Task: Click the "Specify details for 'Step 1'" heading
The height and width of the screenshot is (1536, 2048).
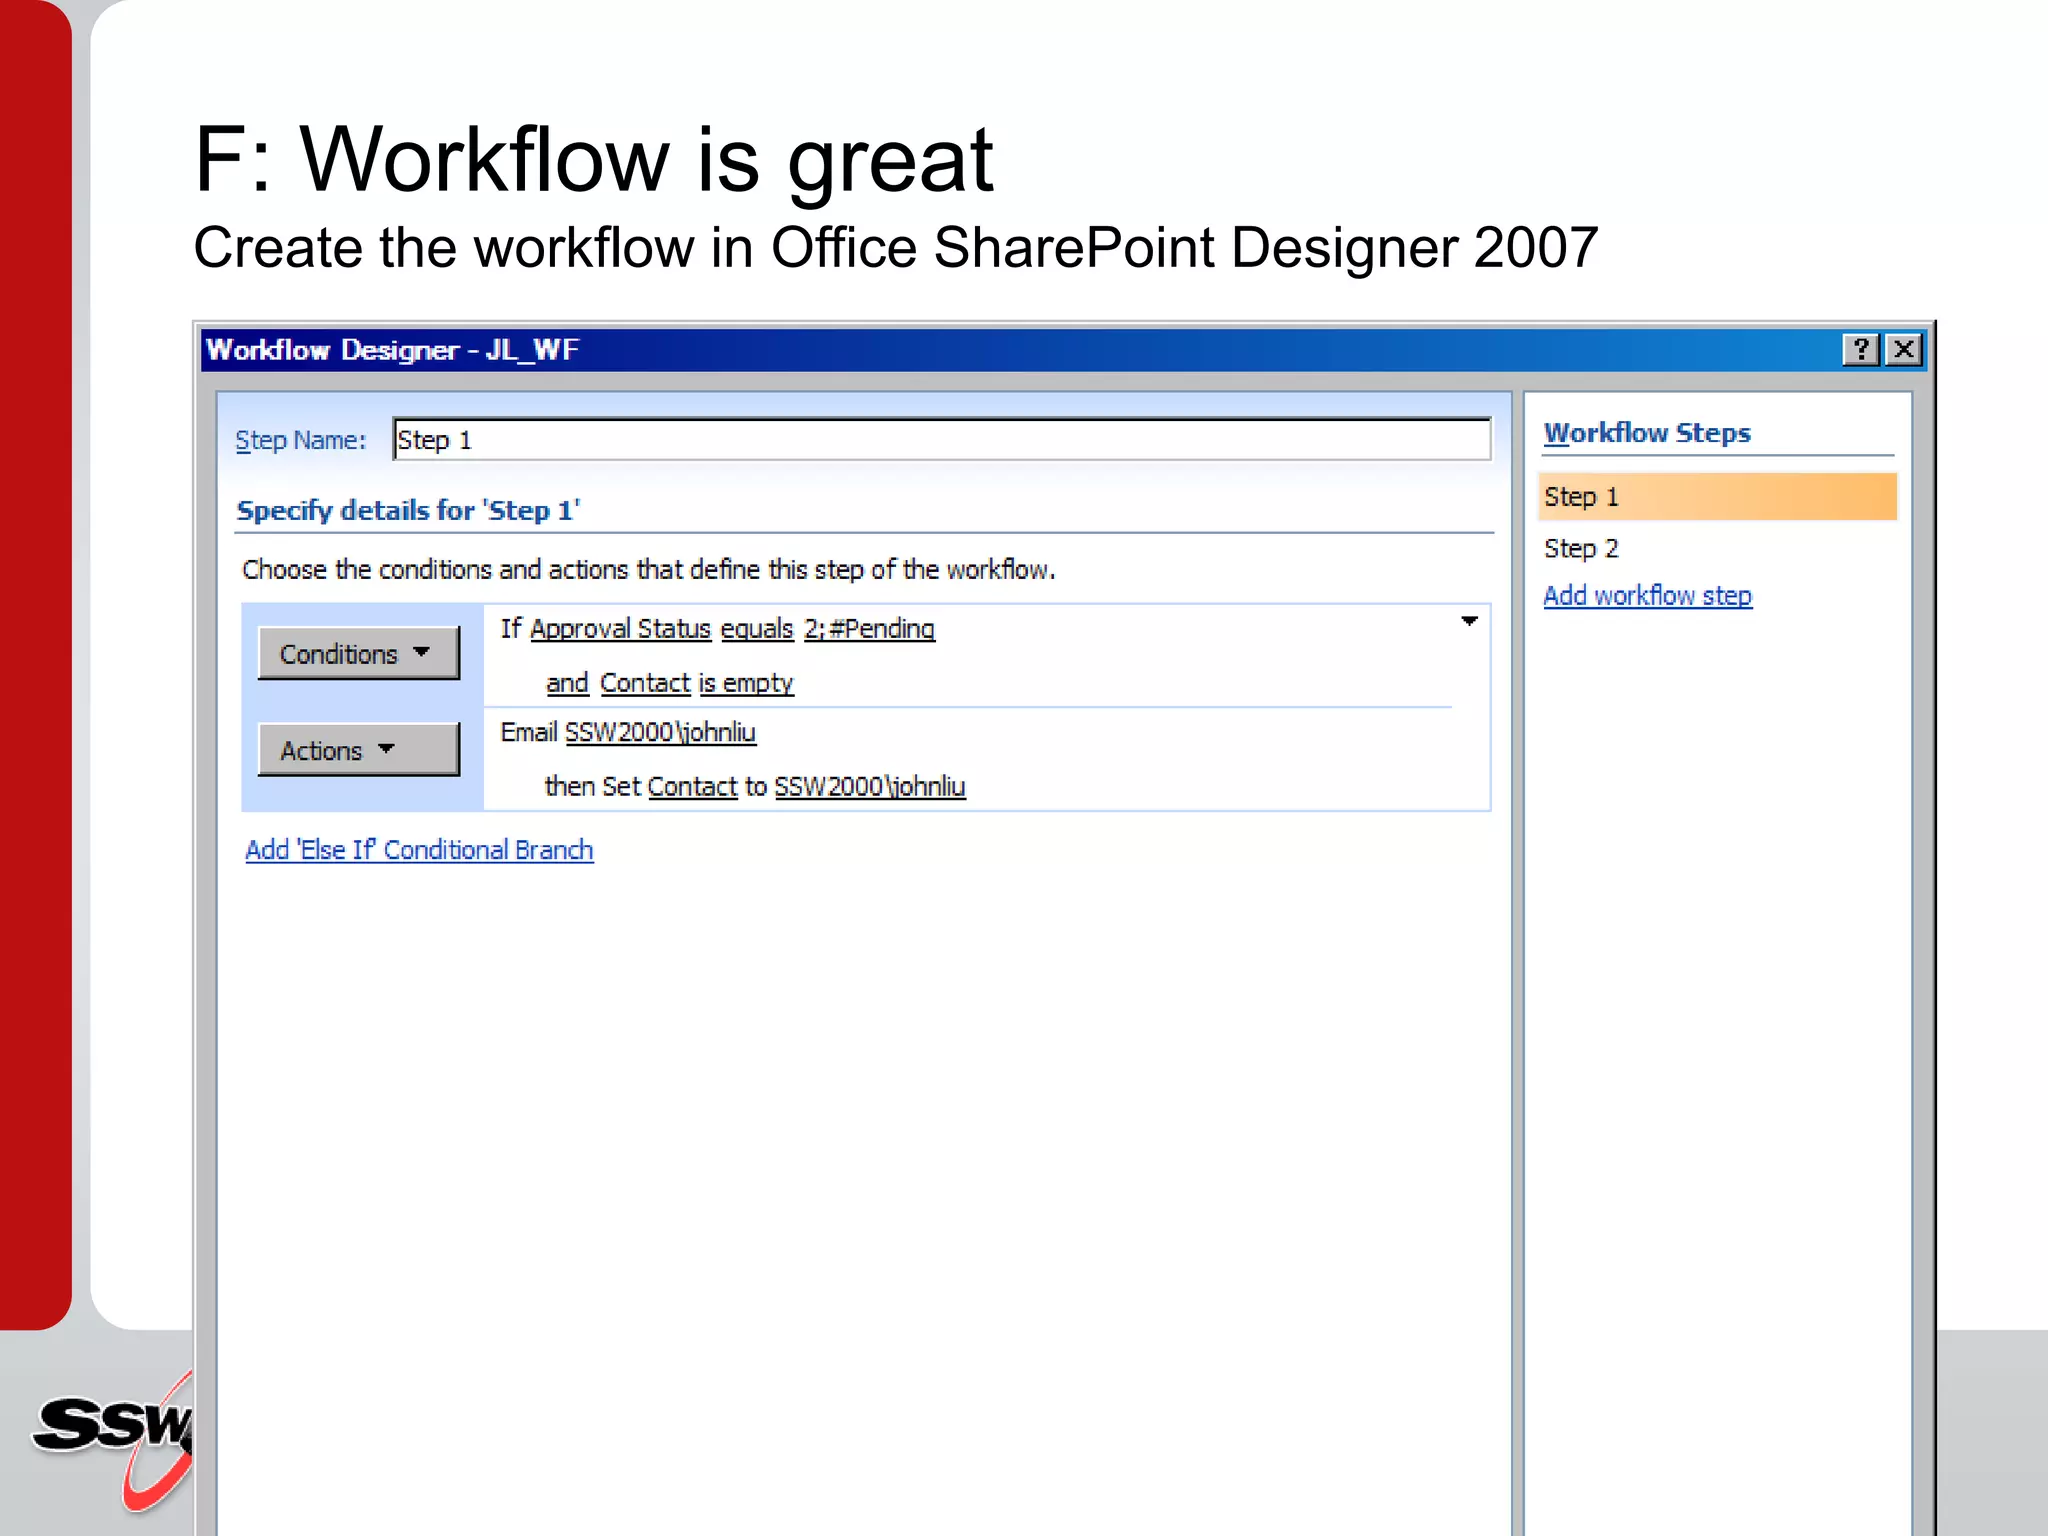Action: click(x=408, y=511)
